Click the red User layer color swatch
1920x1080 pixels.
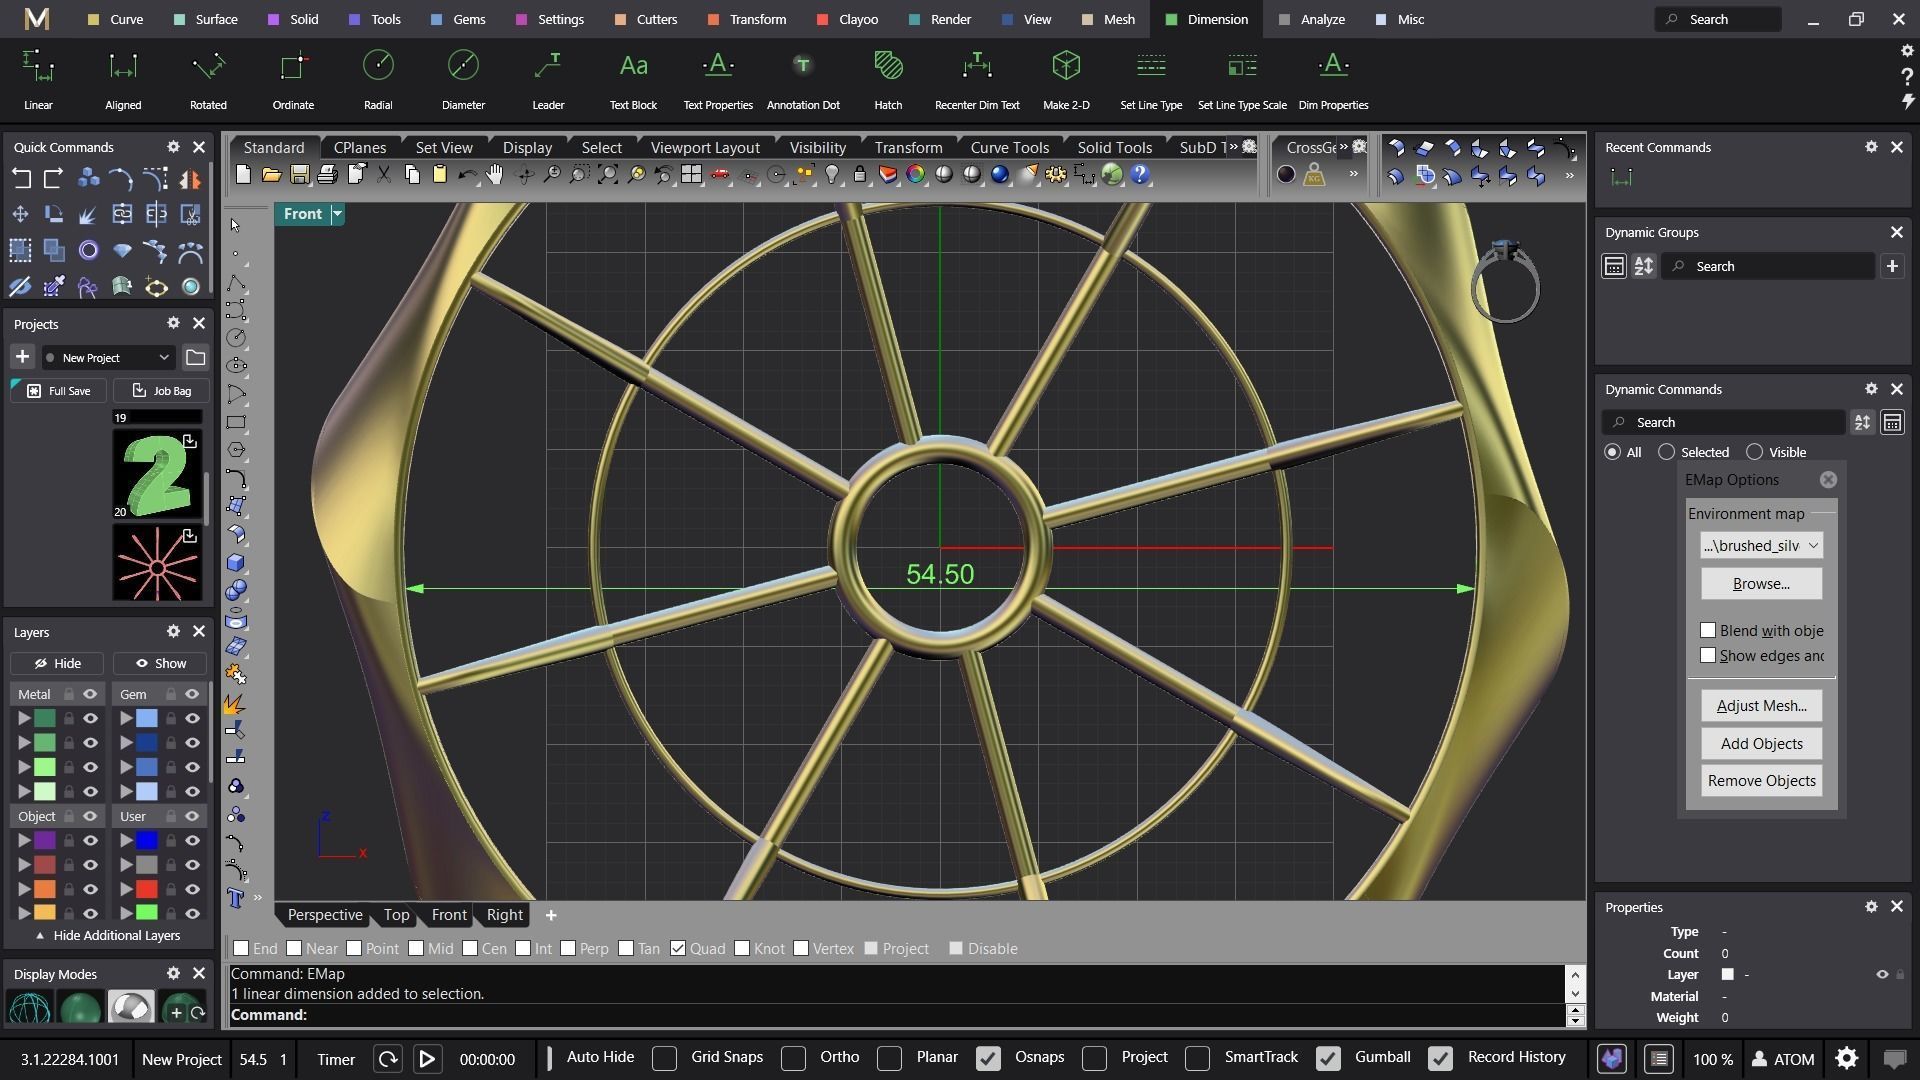click(x=147, y=889)
